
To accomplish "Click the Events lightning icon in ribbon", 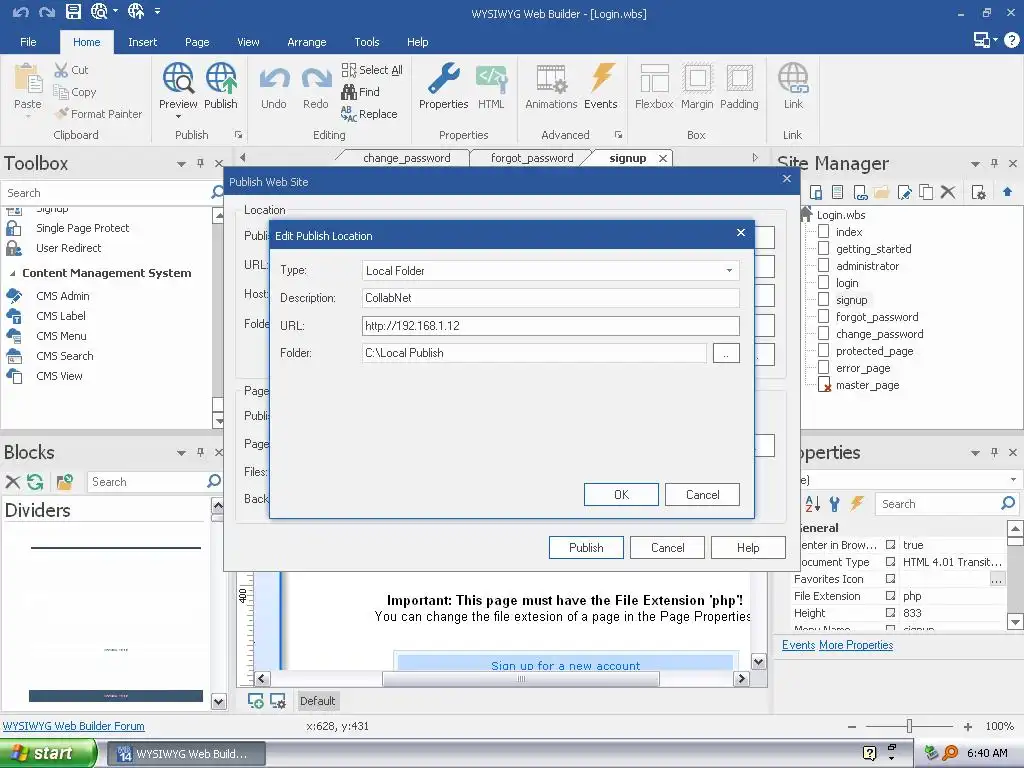I will (x=601, y=78).
